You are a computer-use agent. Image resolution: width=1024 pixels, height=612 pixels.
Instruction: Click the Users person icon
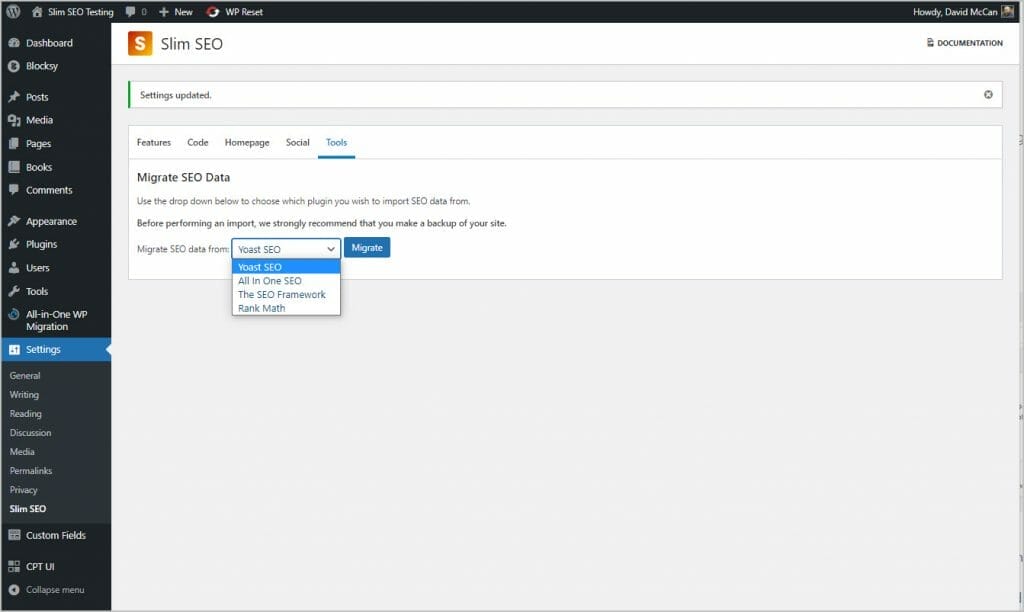(14, 268)
